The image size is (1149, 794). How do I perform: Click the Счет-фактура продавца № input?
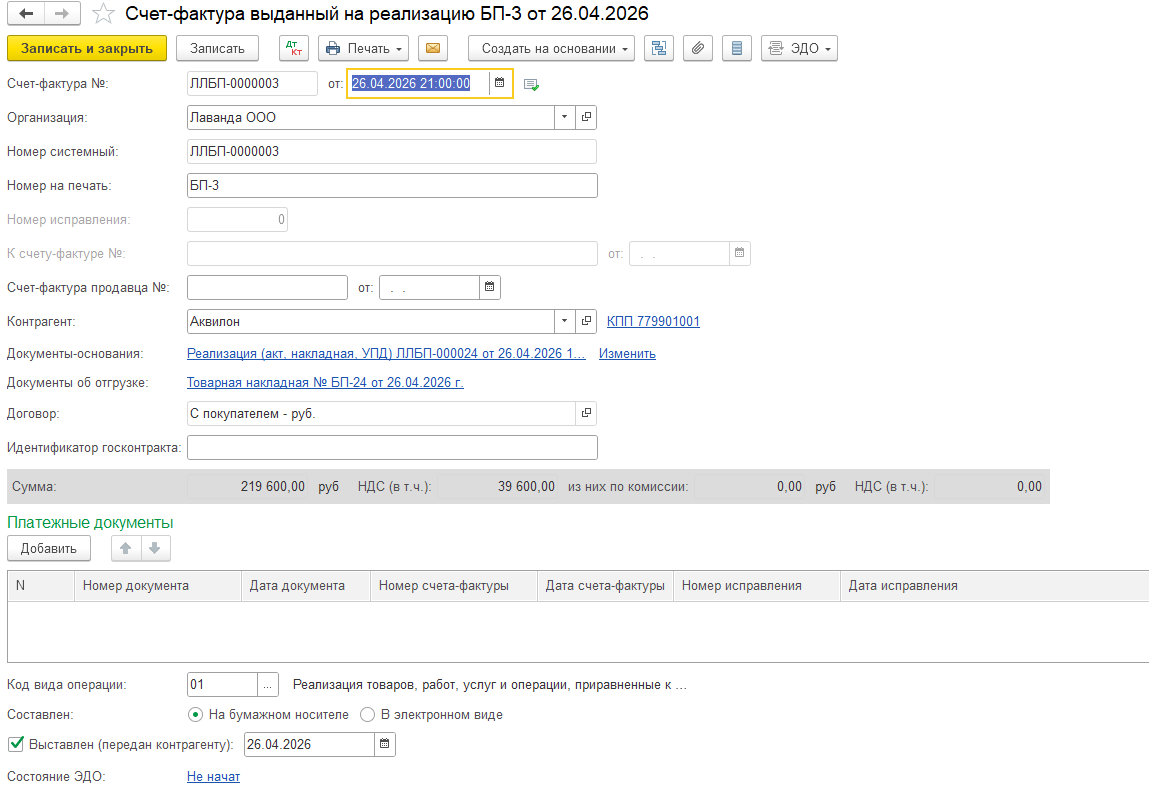(267, 287)
